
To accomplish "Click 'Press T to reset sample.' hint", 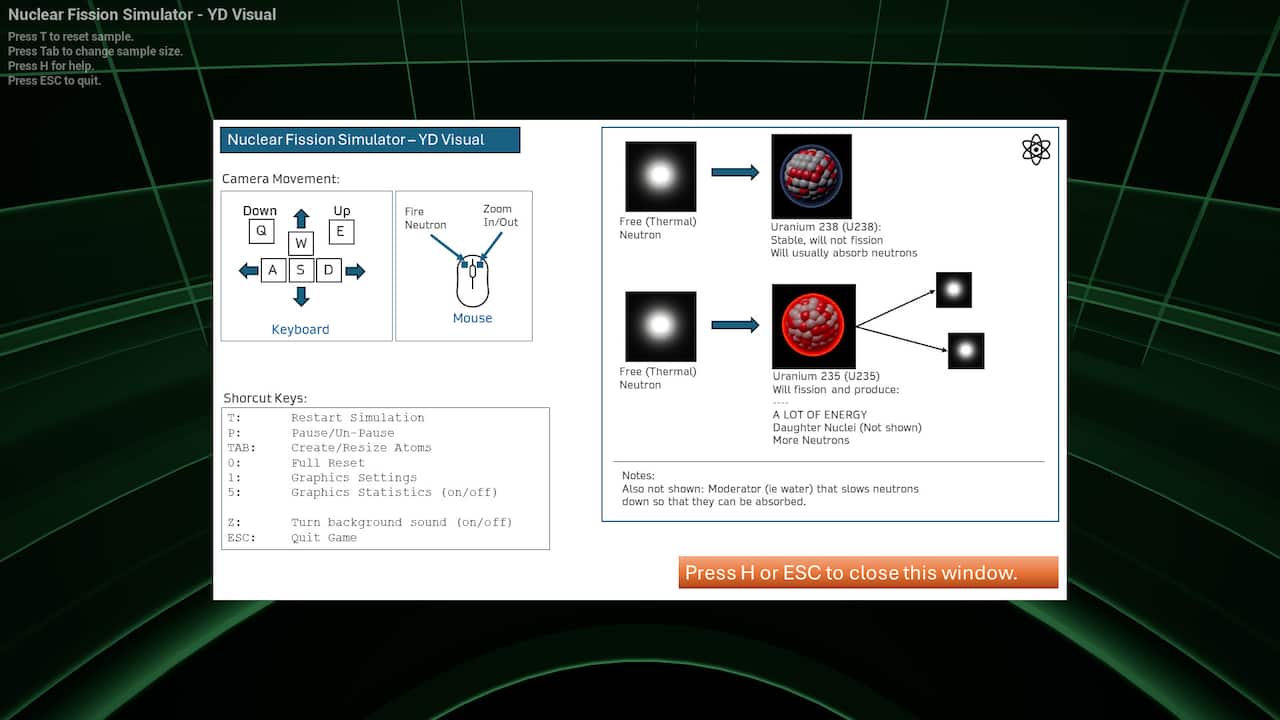I will click(71, 37).
